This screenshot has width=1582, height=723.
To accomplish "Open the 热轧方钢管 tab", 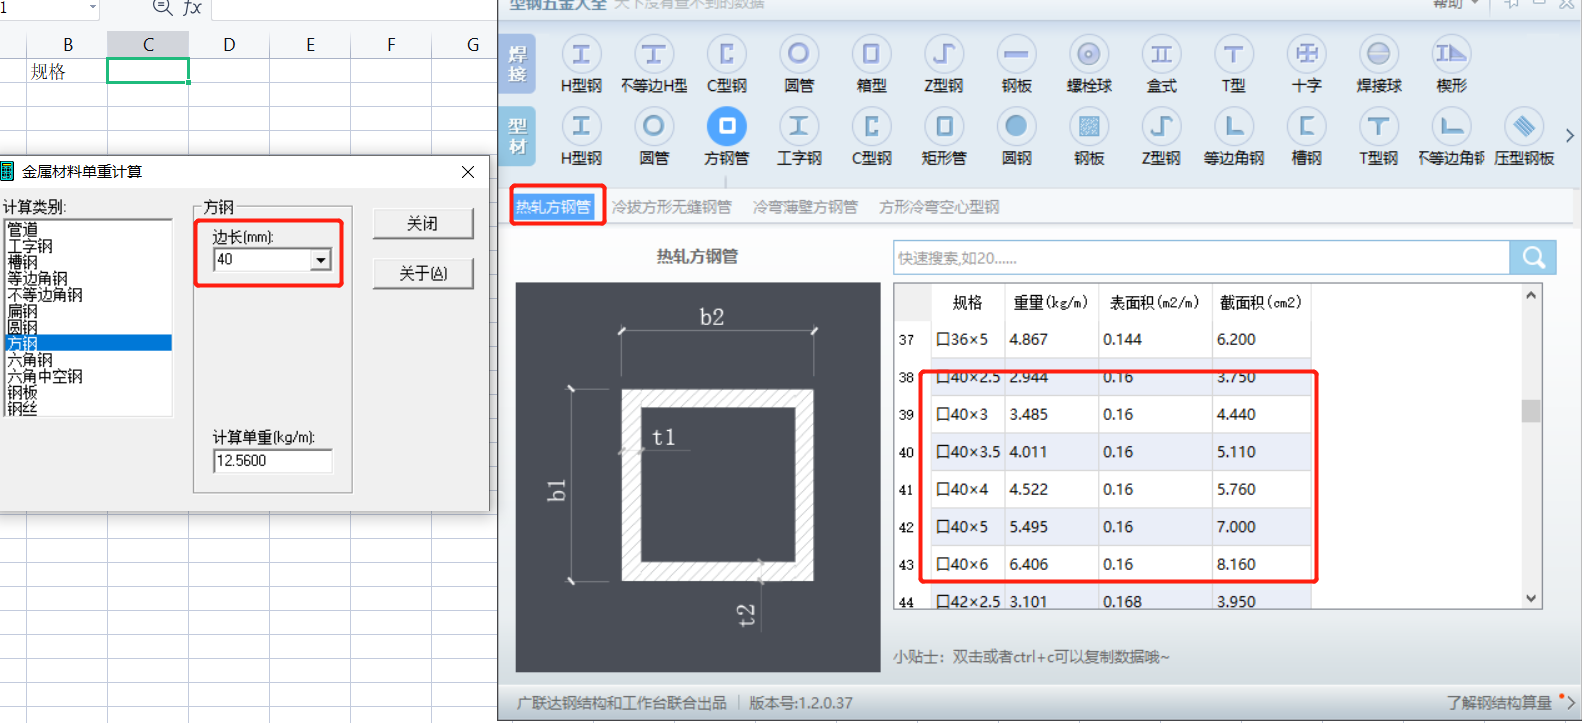I will pyautogui.click(x=553, y=207).
